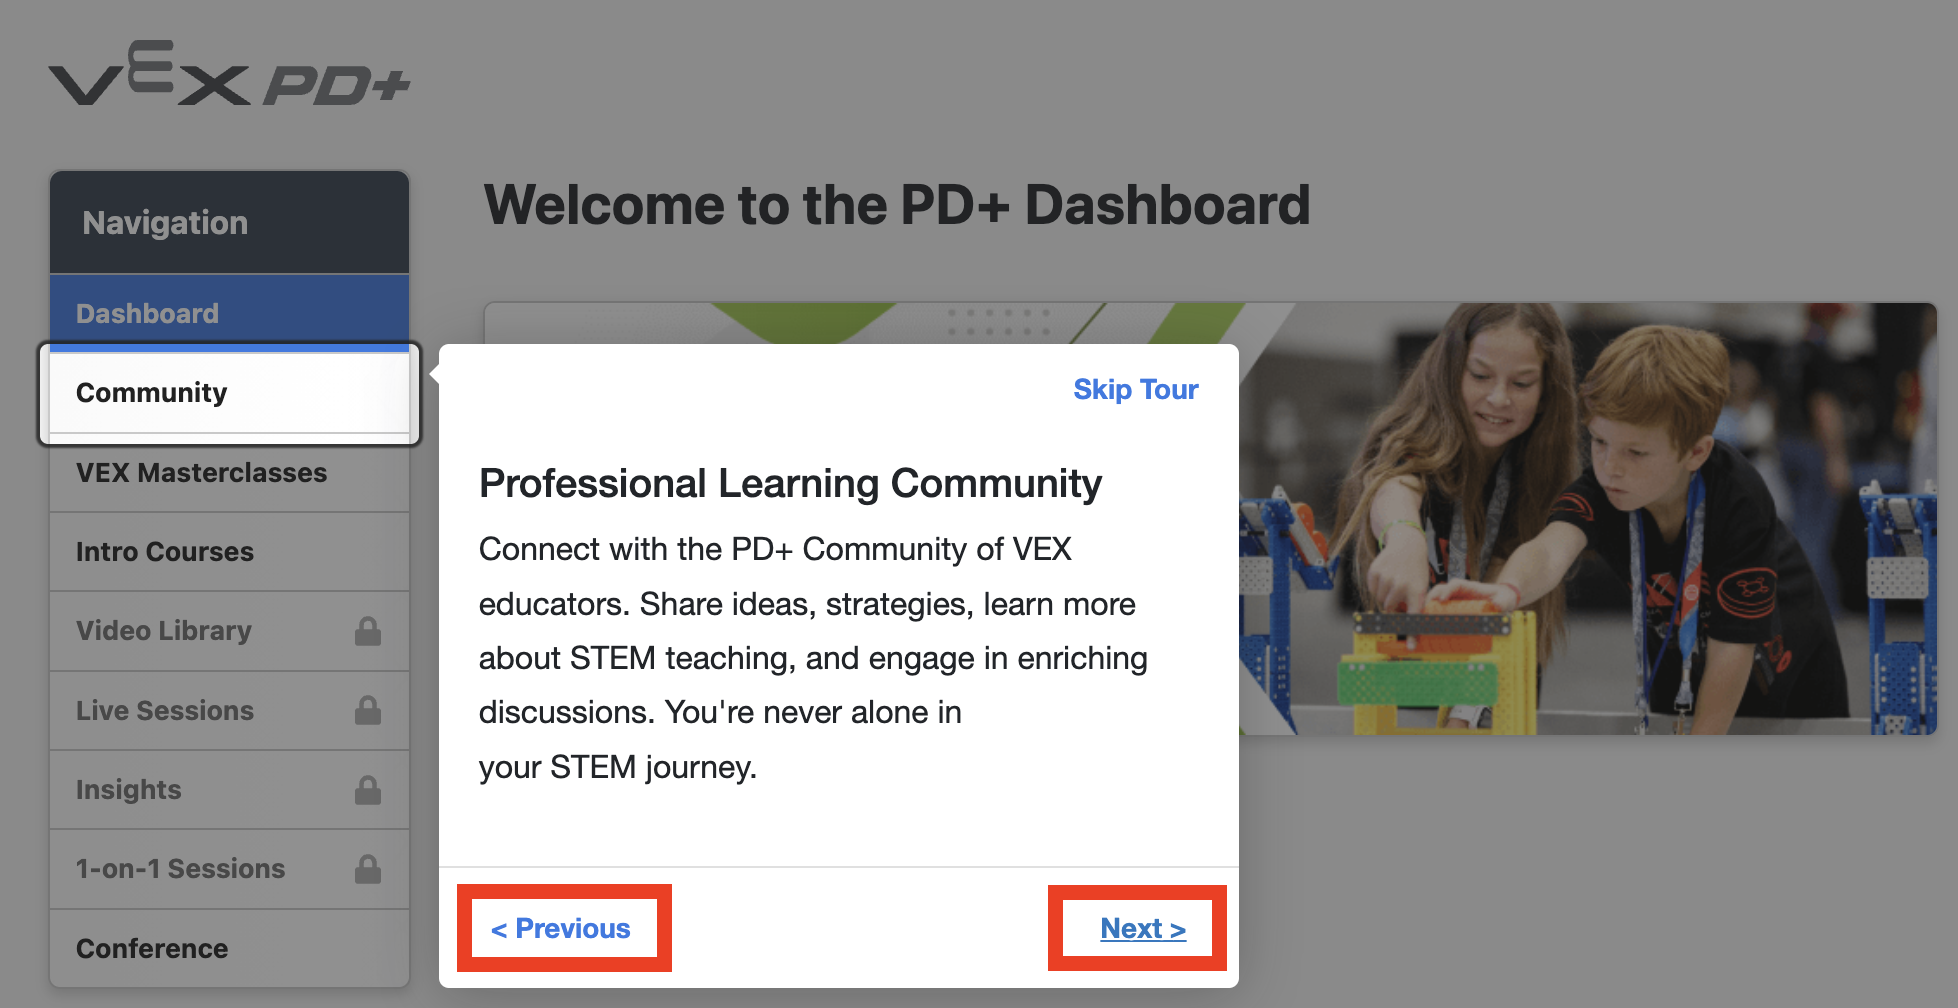Click the lock icon beside Insights

point(368,790)
